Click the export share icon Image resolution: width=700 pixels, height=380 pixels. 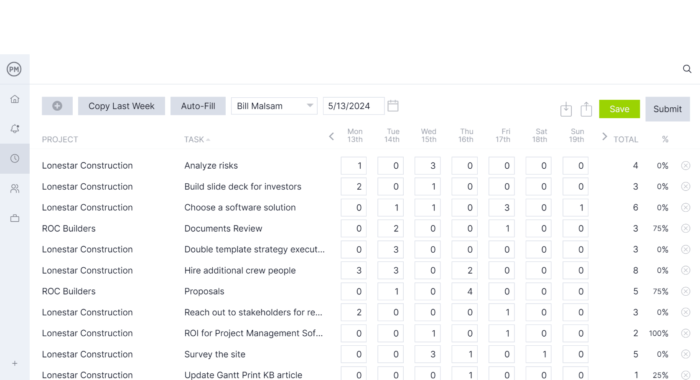(586, 109)
